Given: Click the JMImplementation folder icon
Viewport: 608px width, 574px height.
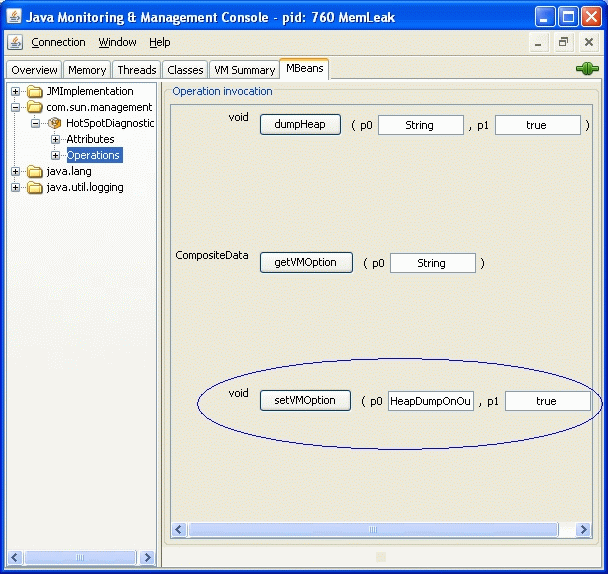Looking at the screenshot, I should [35, 91].
